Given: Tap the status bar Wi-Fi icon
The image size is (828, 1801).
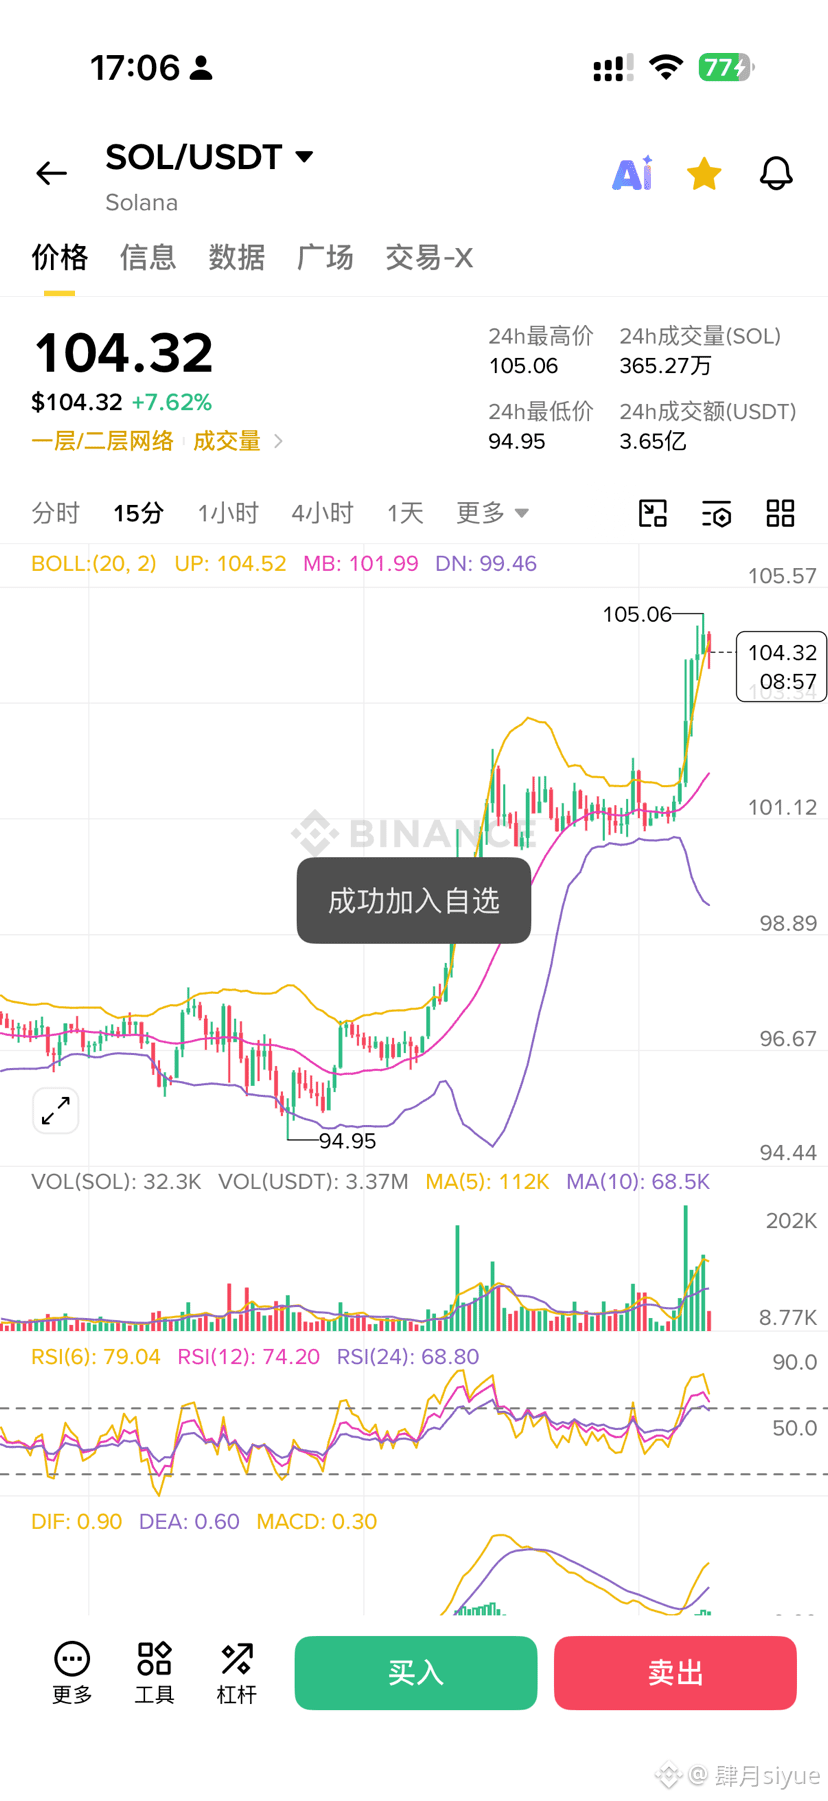Looking at the screenshot, I should tap(665, 67).
